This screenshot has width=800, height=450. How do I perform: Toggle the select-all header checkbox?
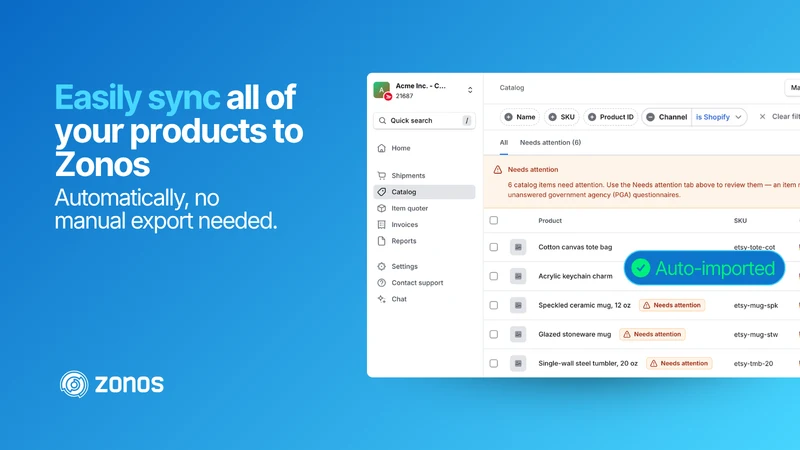click(x=493, y=220)
